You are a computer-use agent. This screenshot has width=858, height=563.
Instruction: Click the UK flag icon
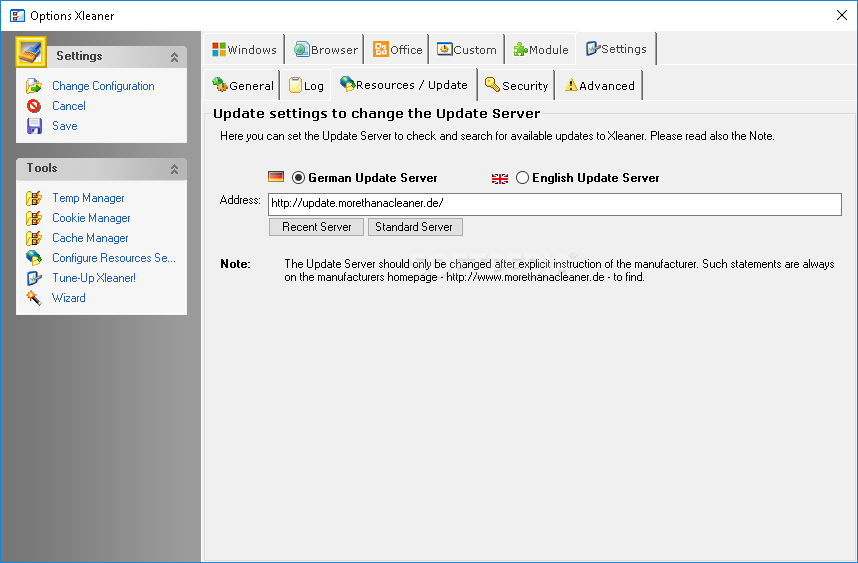(500, 178)
